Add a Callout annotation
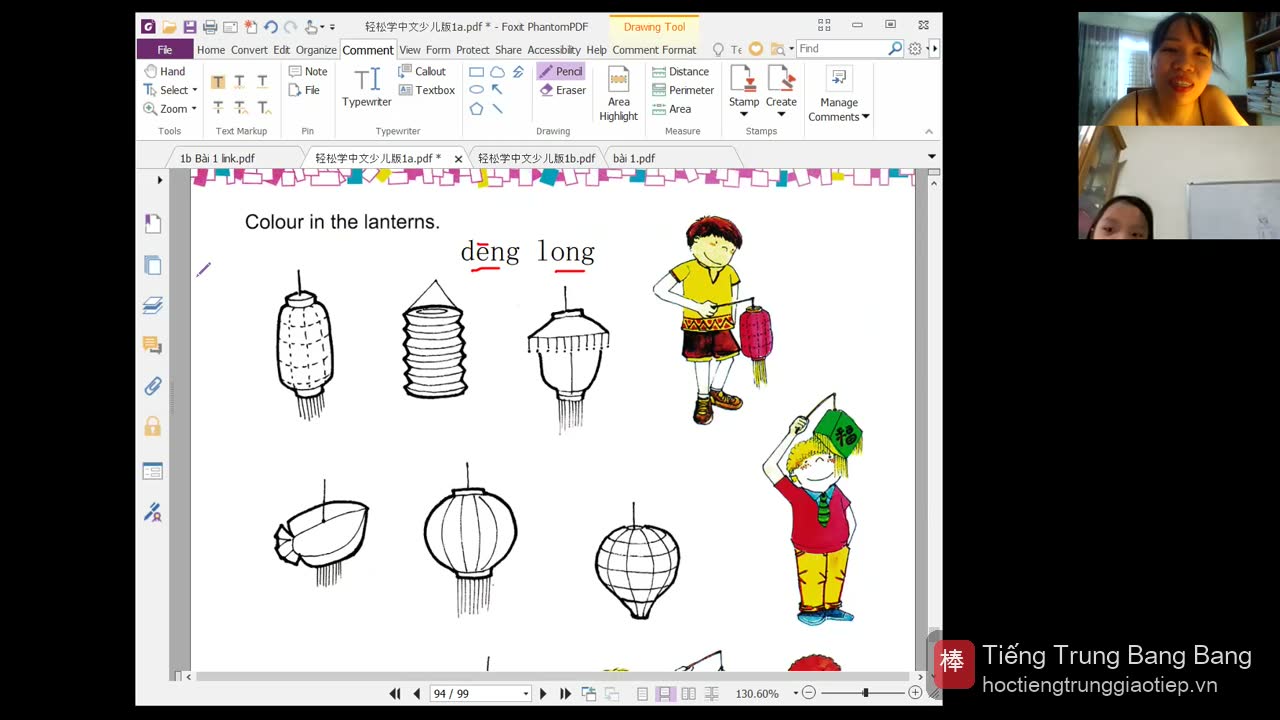1280x720 pixels. point(422,71)
